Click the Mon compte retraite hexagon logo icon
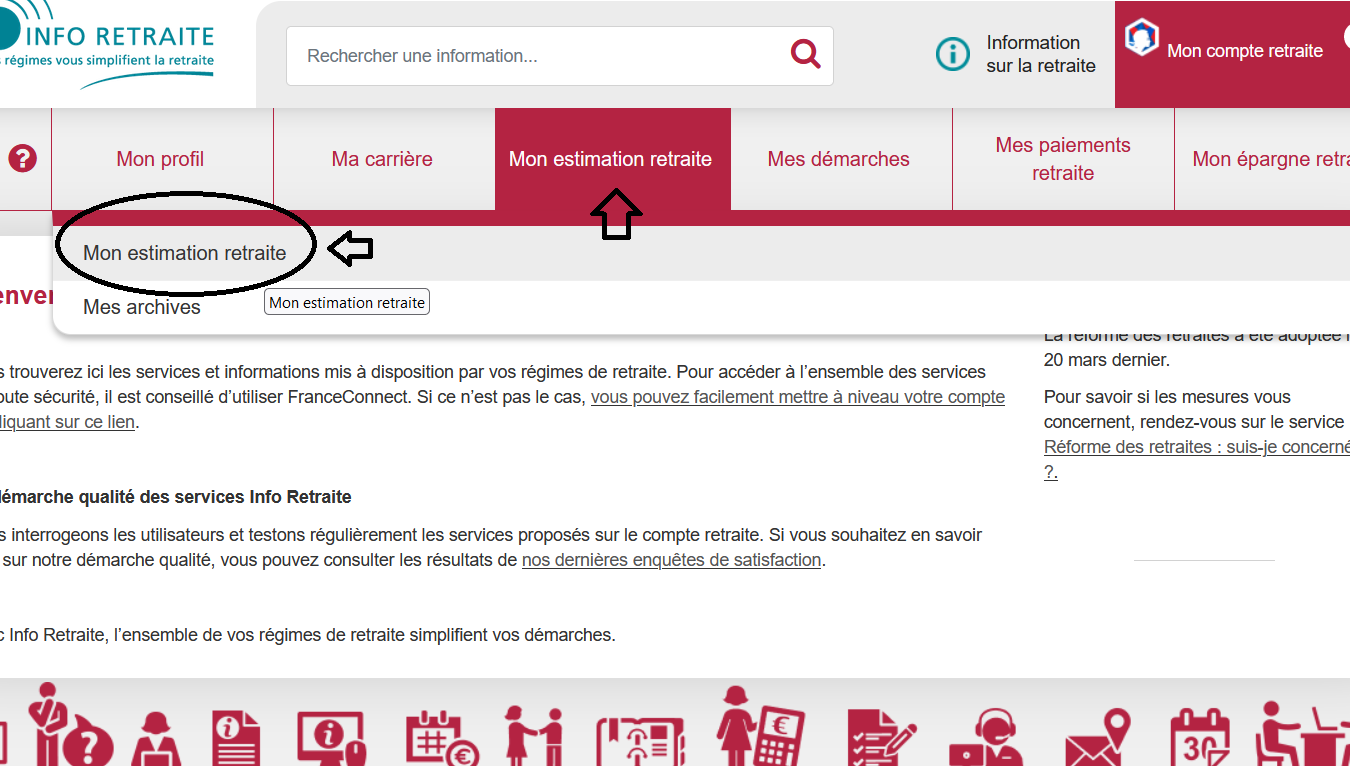The image size is (1350, 766). click(1141, 38)
